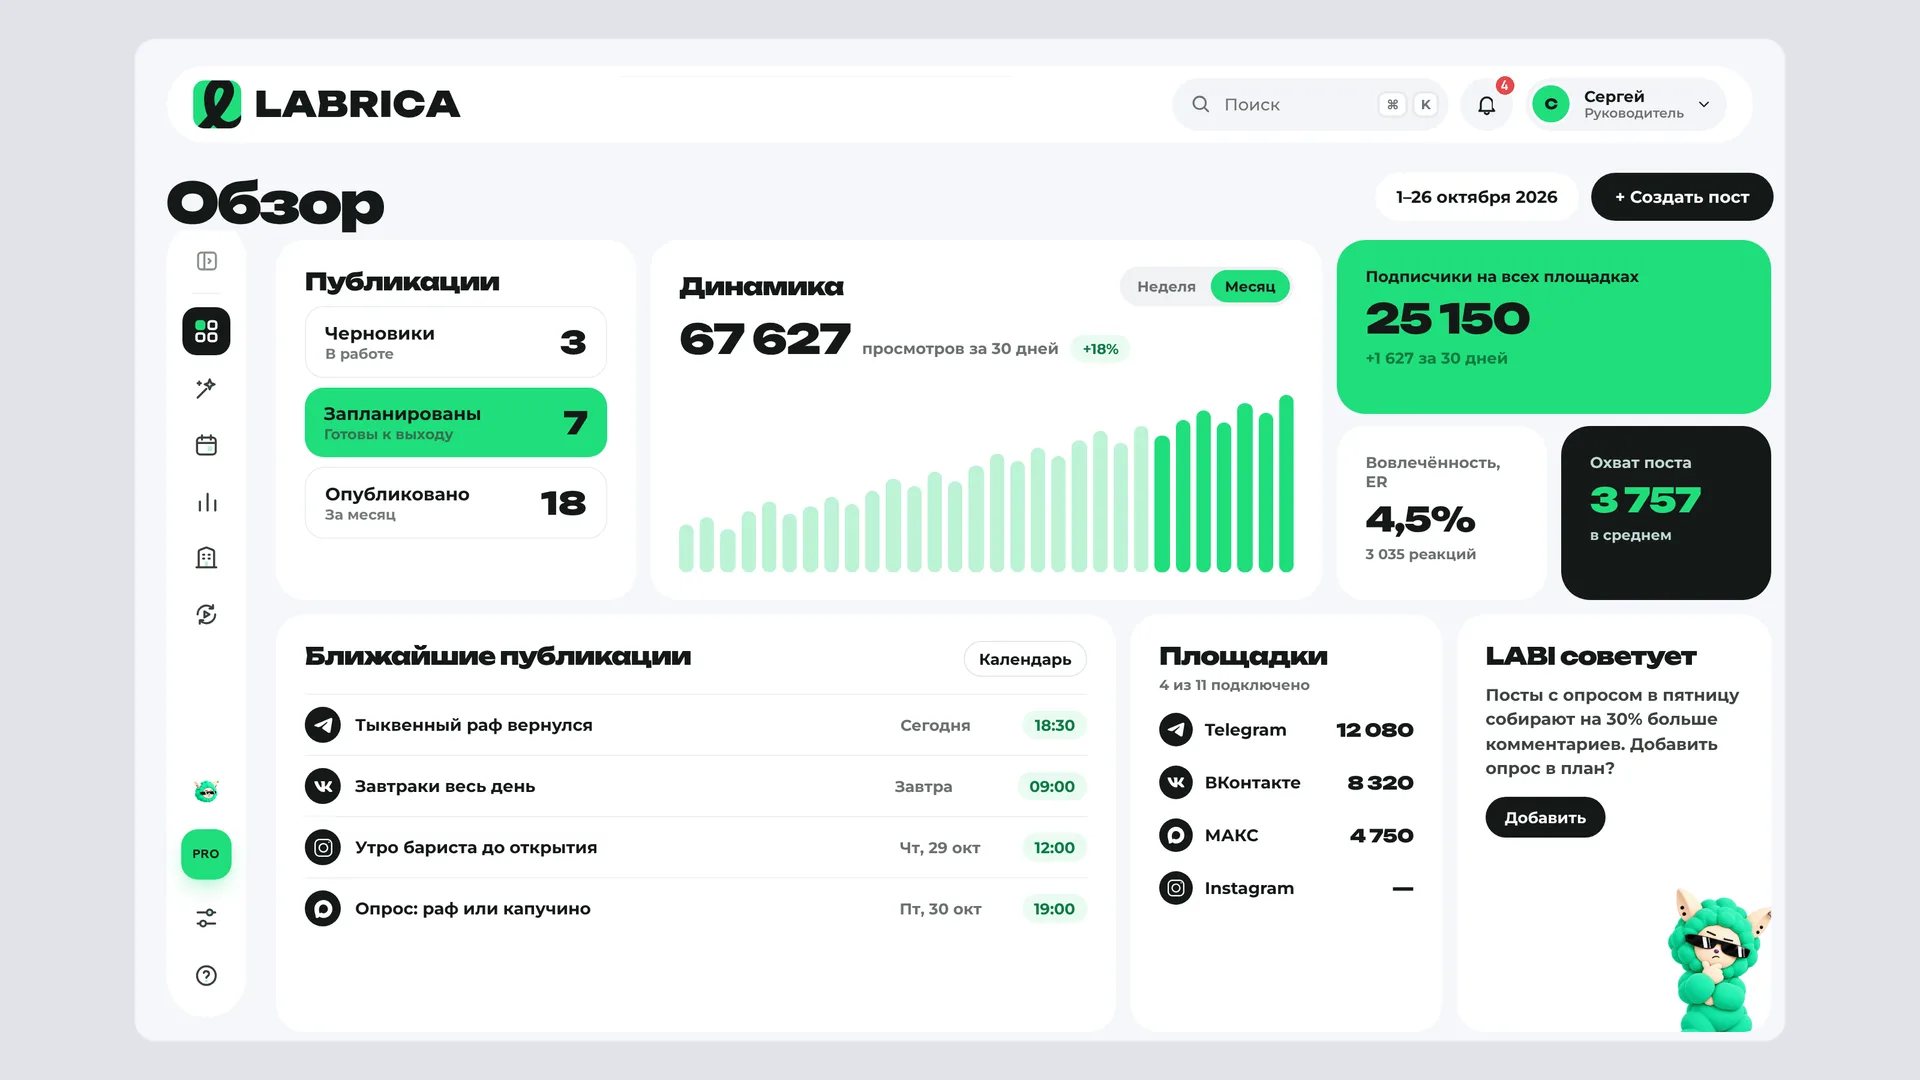The width and height of the screenshot is (1920, 1080).
Task: Open the notifications bell
Action: pyautogui.click(x=1487, y=105)
